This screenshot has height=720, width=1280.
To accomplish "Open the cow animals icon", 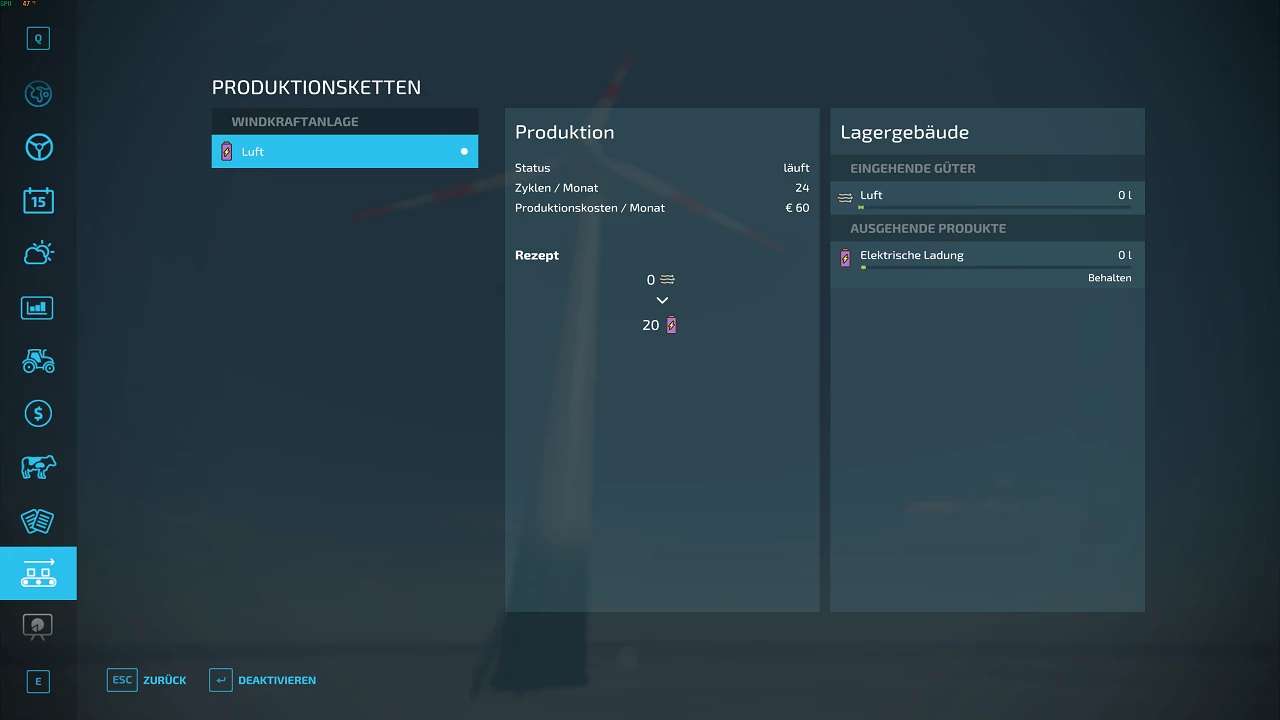I will pos(38,467).
